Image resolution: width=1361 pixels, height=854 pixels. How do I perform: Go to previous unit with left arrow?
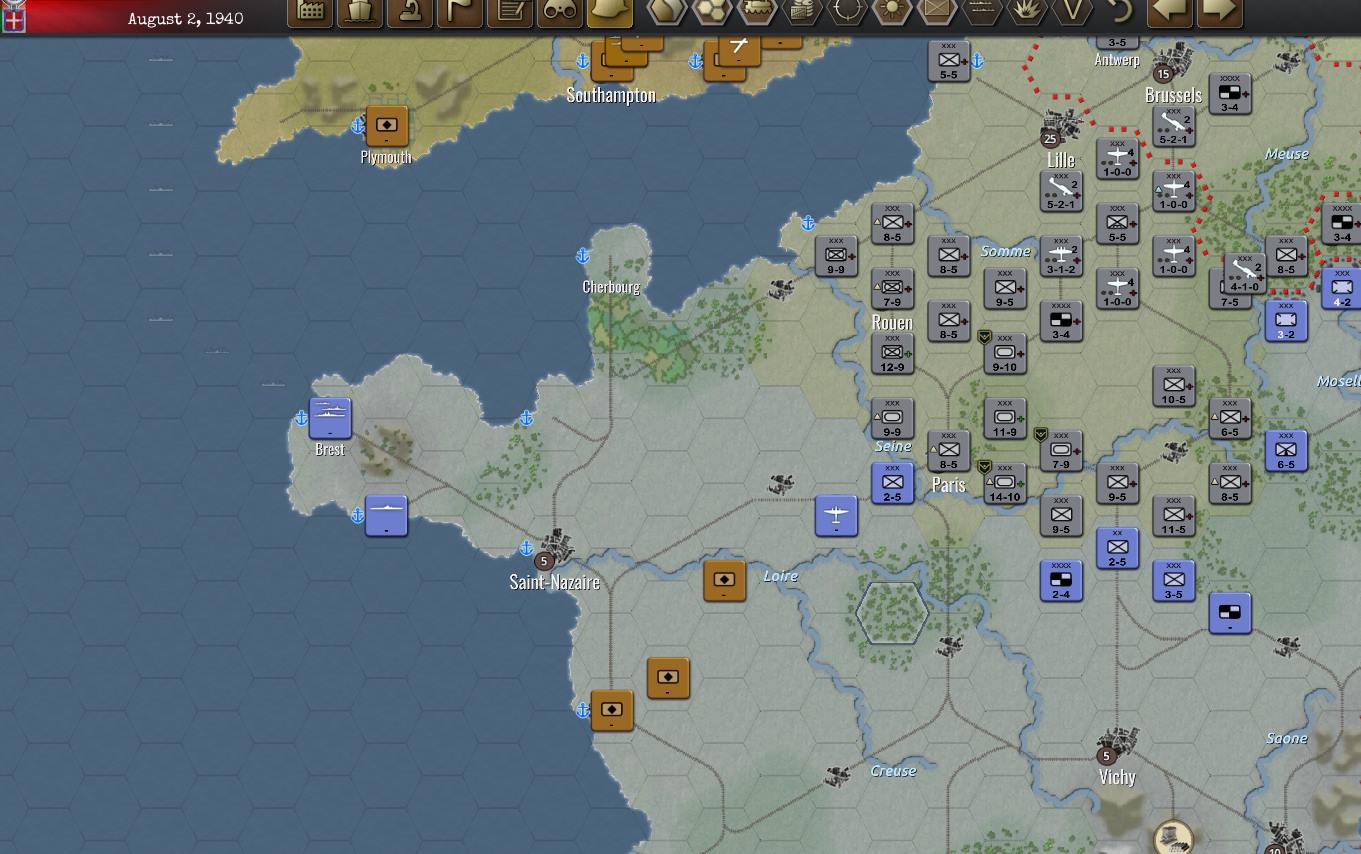pyautogui.click(x=1169, y=12)
